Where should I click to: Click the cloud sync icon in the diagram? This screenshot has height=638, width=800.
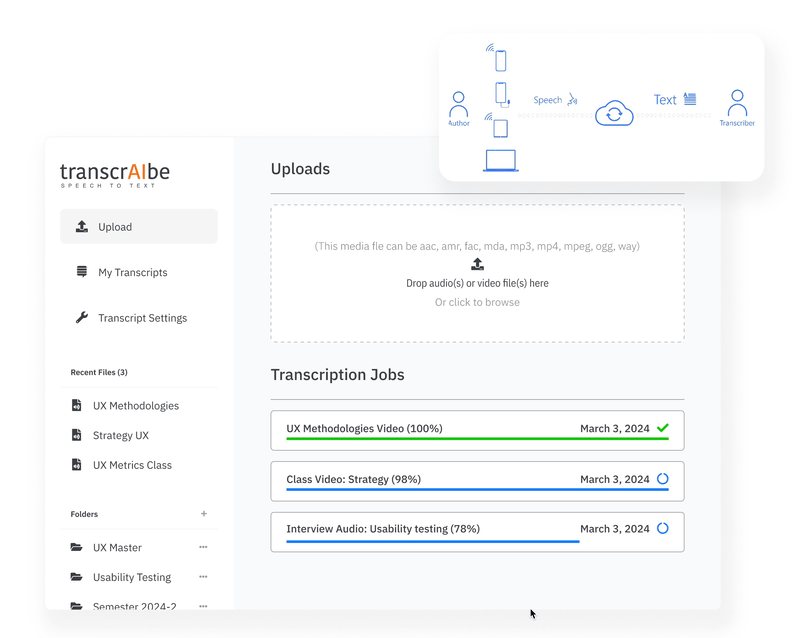(614, 113)
